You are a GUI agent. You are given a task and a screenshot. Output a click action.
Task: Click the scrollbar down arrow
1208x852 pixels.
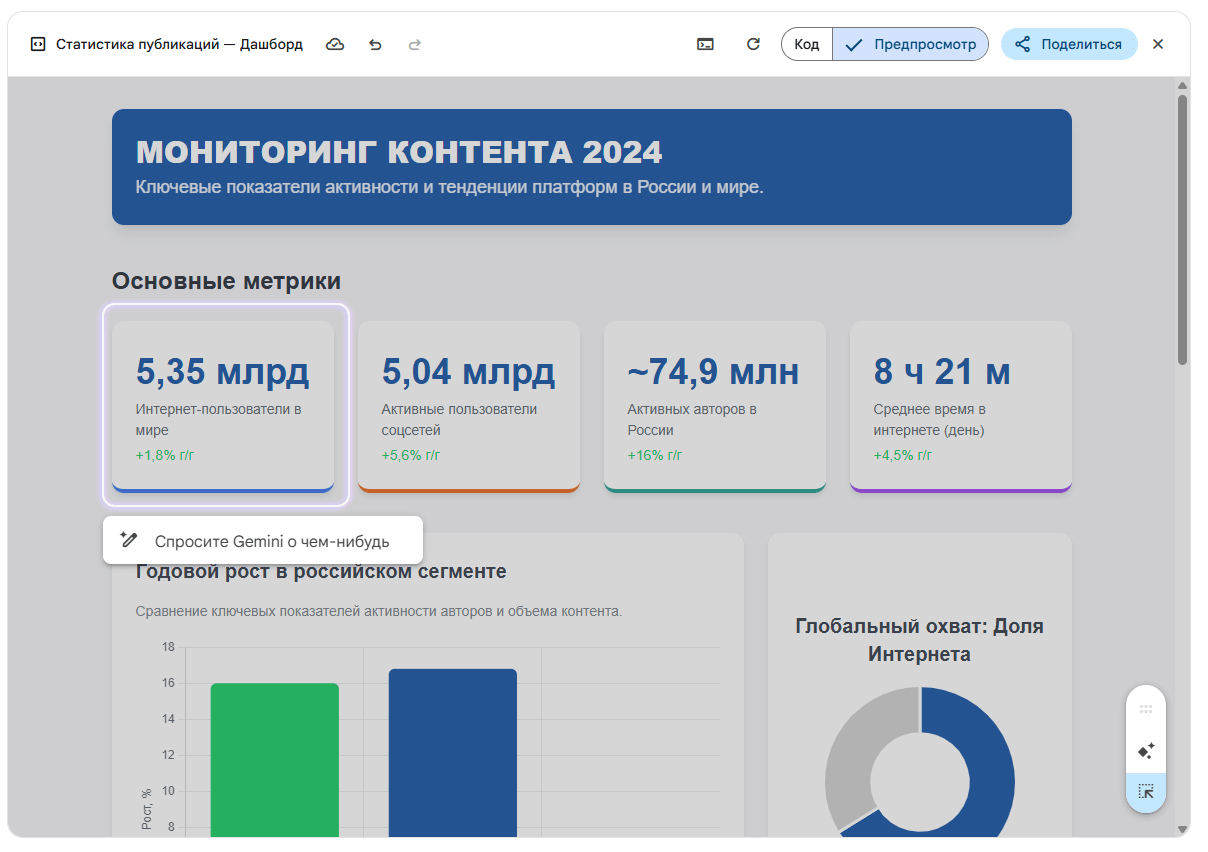point(1183,829)
